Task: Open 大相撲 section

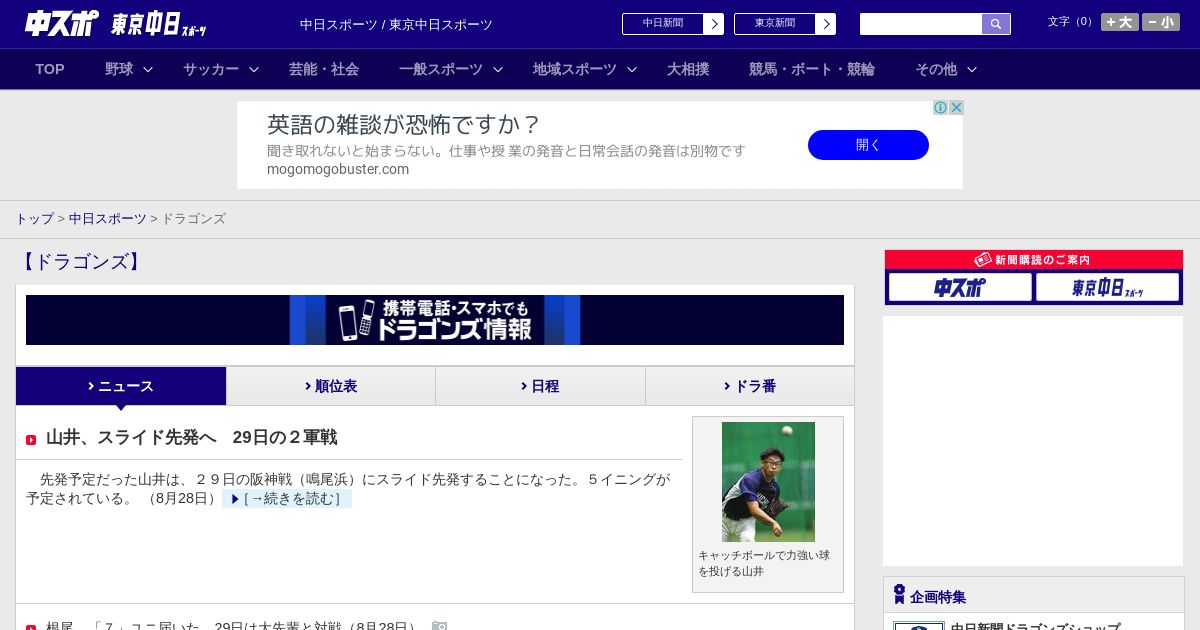Action: pyautogui.click(x=688, y=69)
